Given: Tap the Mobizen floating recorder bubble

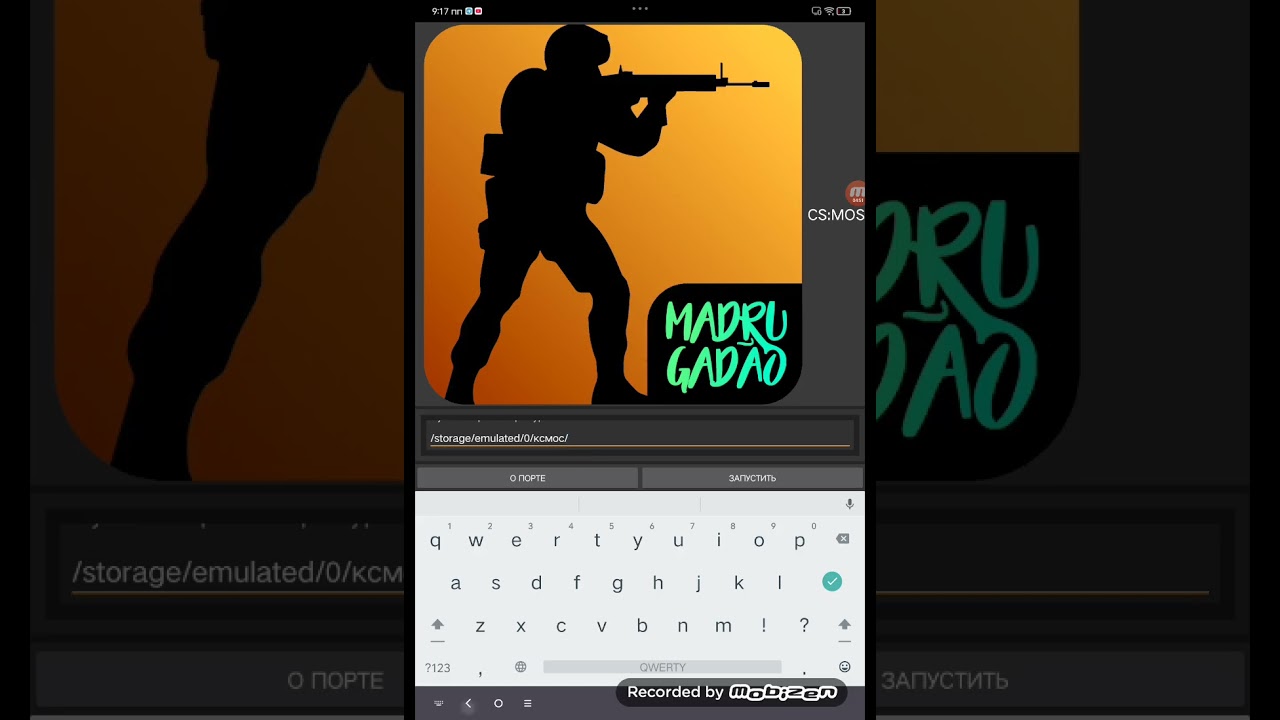Looking at the screenshot, I should (x=856, y=193).
